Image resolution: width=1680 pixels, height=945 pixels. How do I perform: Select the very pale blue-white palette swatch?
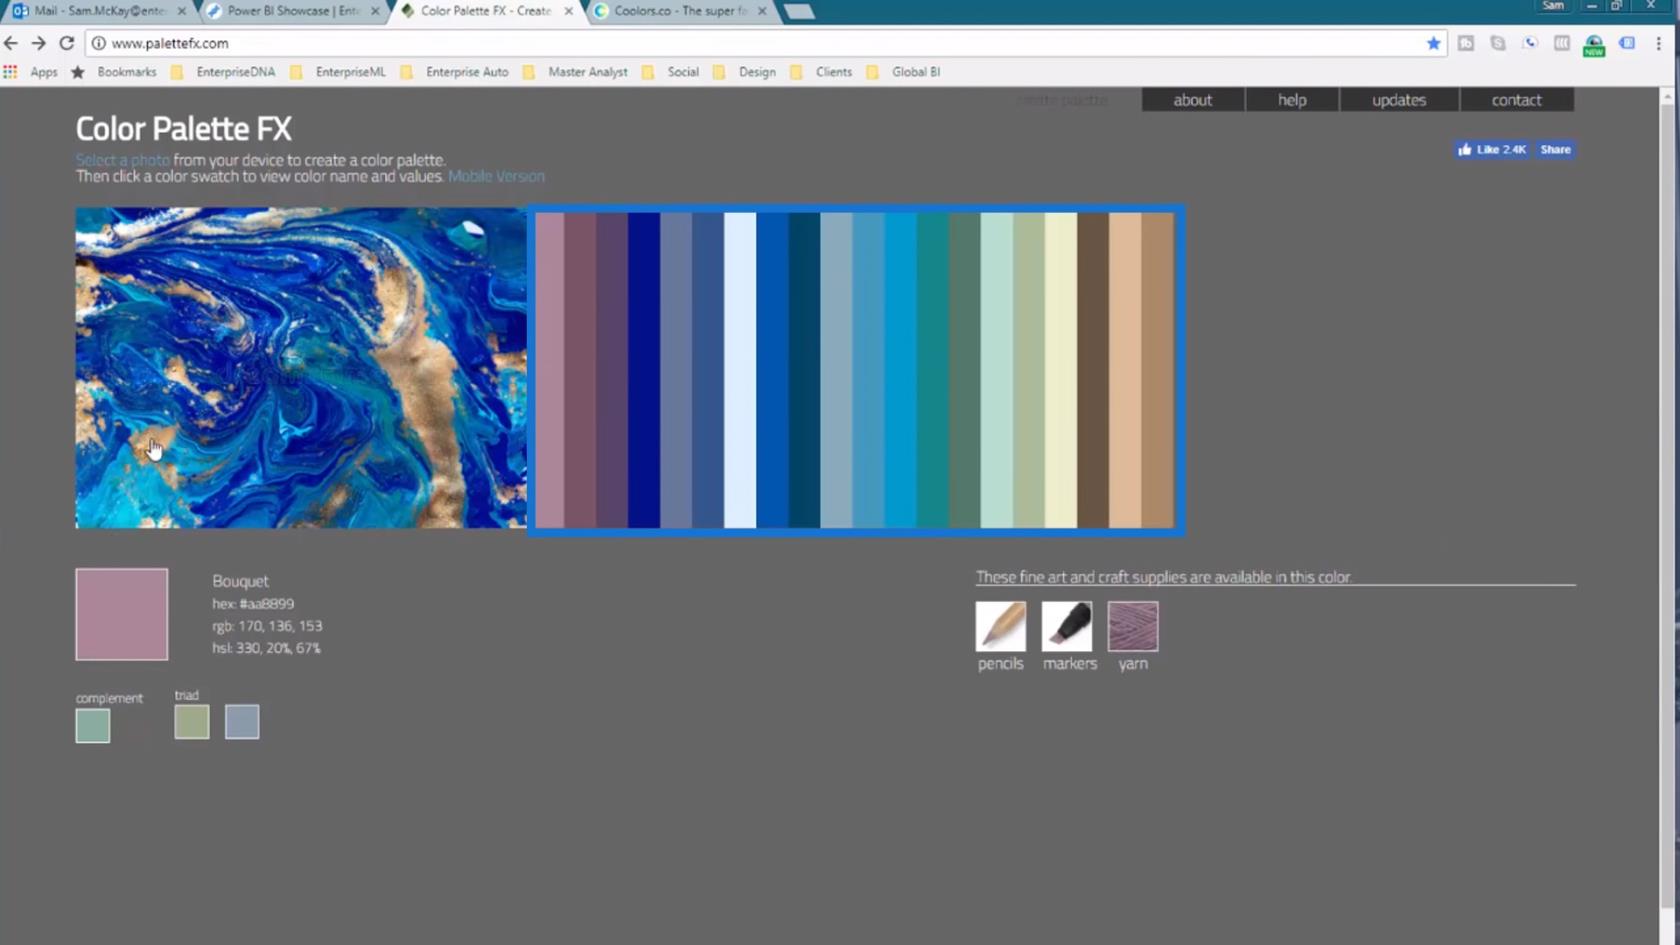tap(740, 370)
